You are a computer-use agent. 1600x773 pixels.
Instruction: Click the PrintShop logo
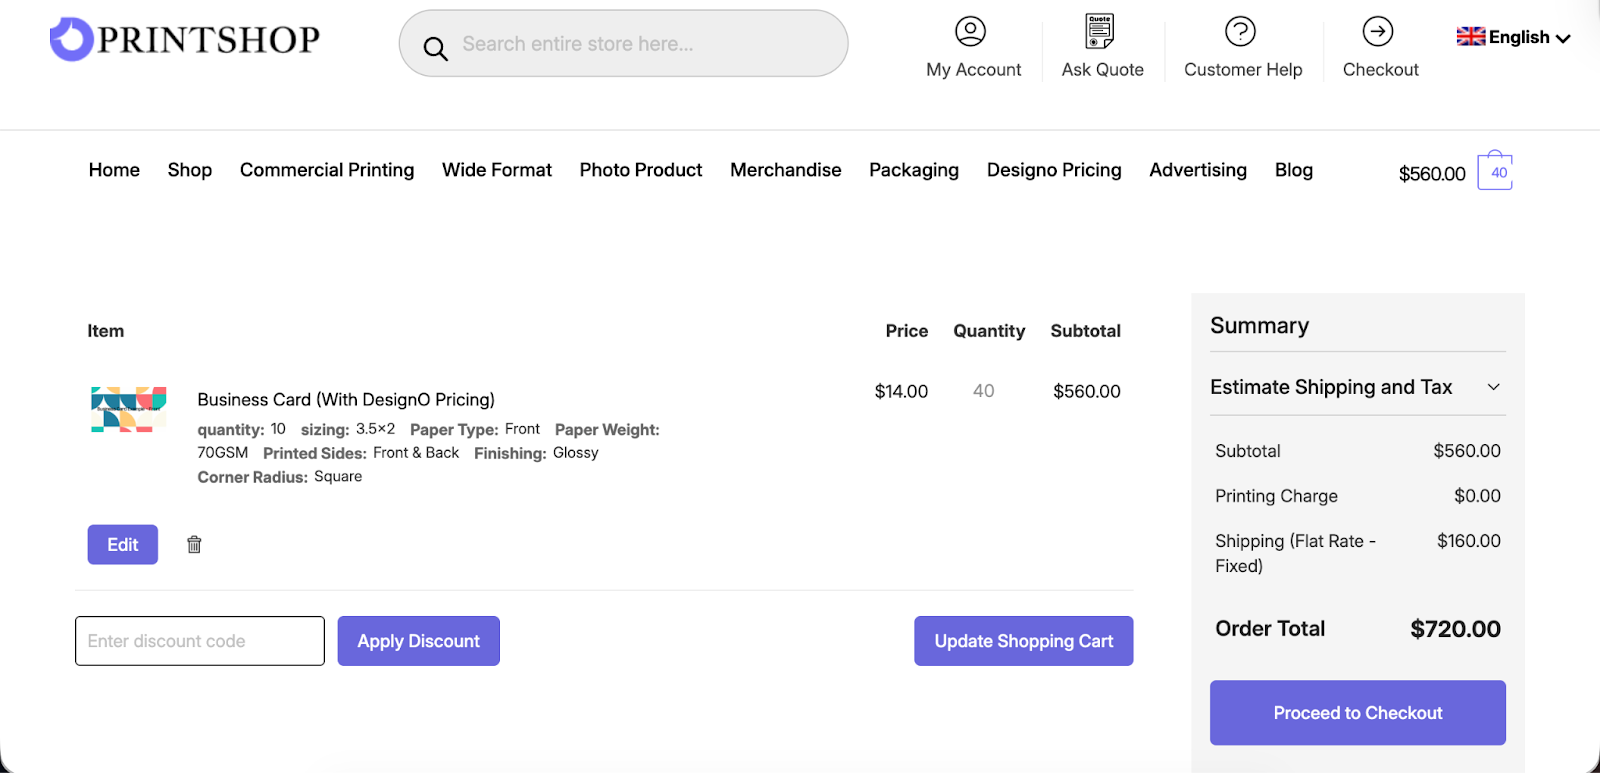coord(185,40)
